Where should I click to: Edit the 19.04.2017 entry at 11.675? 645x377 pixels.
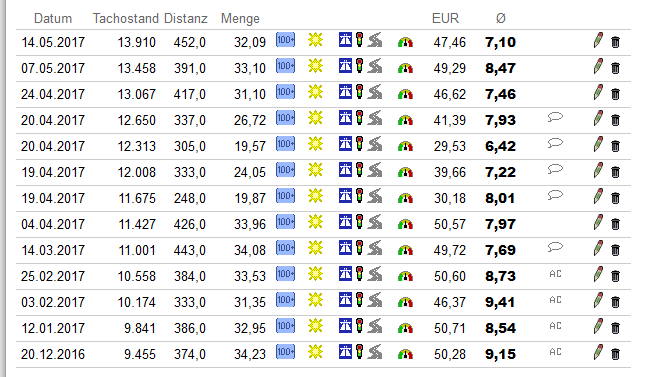point(598,196)
